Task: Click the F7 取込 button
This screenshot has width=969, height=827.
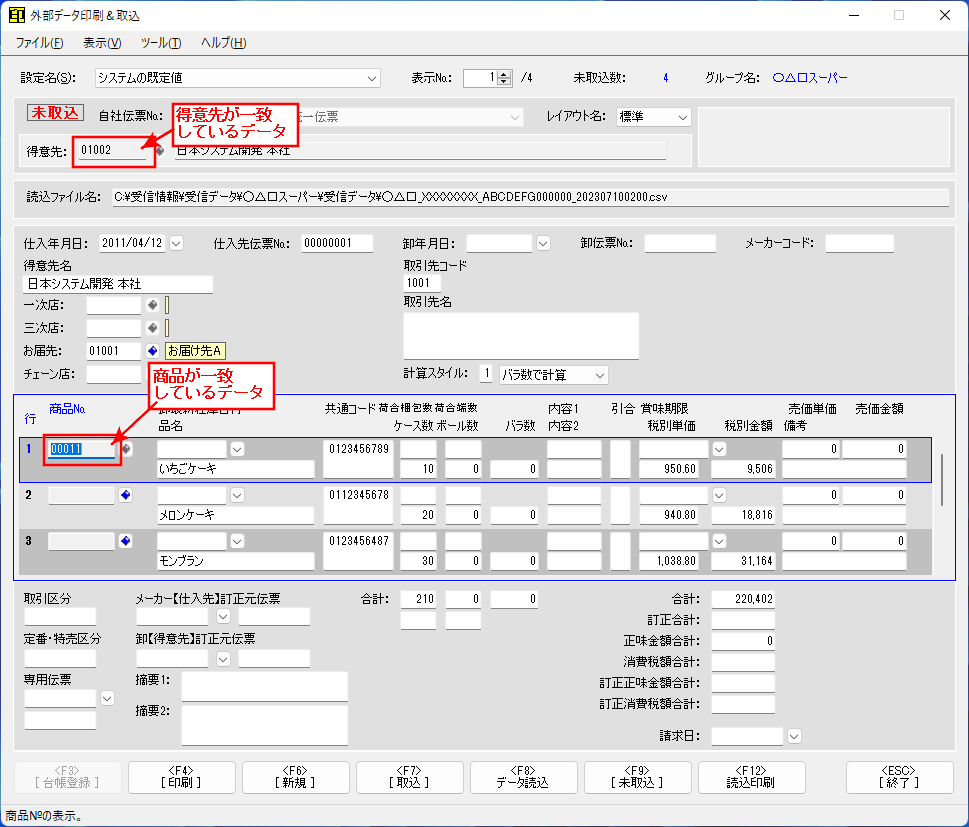Action: pyautogui.click(x=409, y=777)
